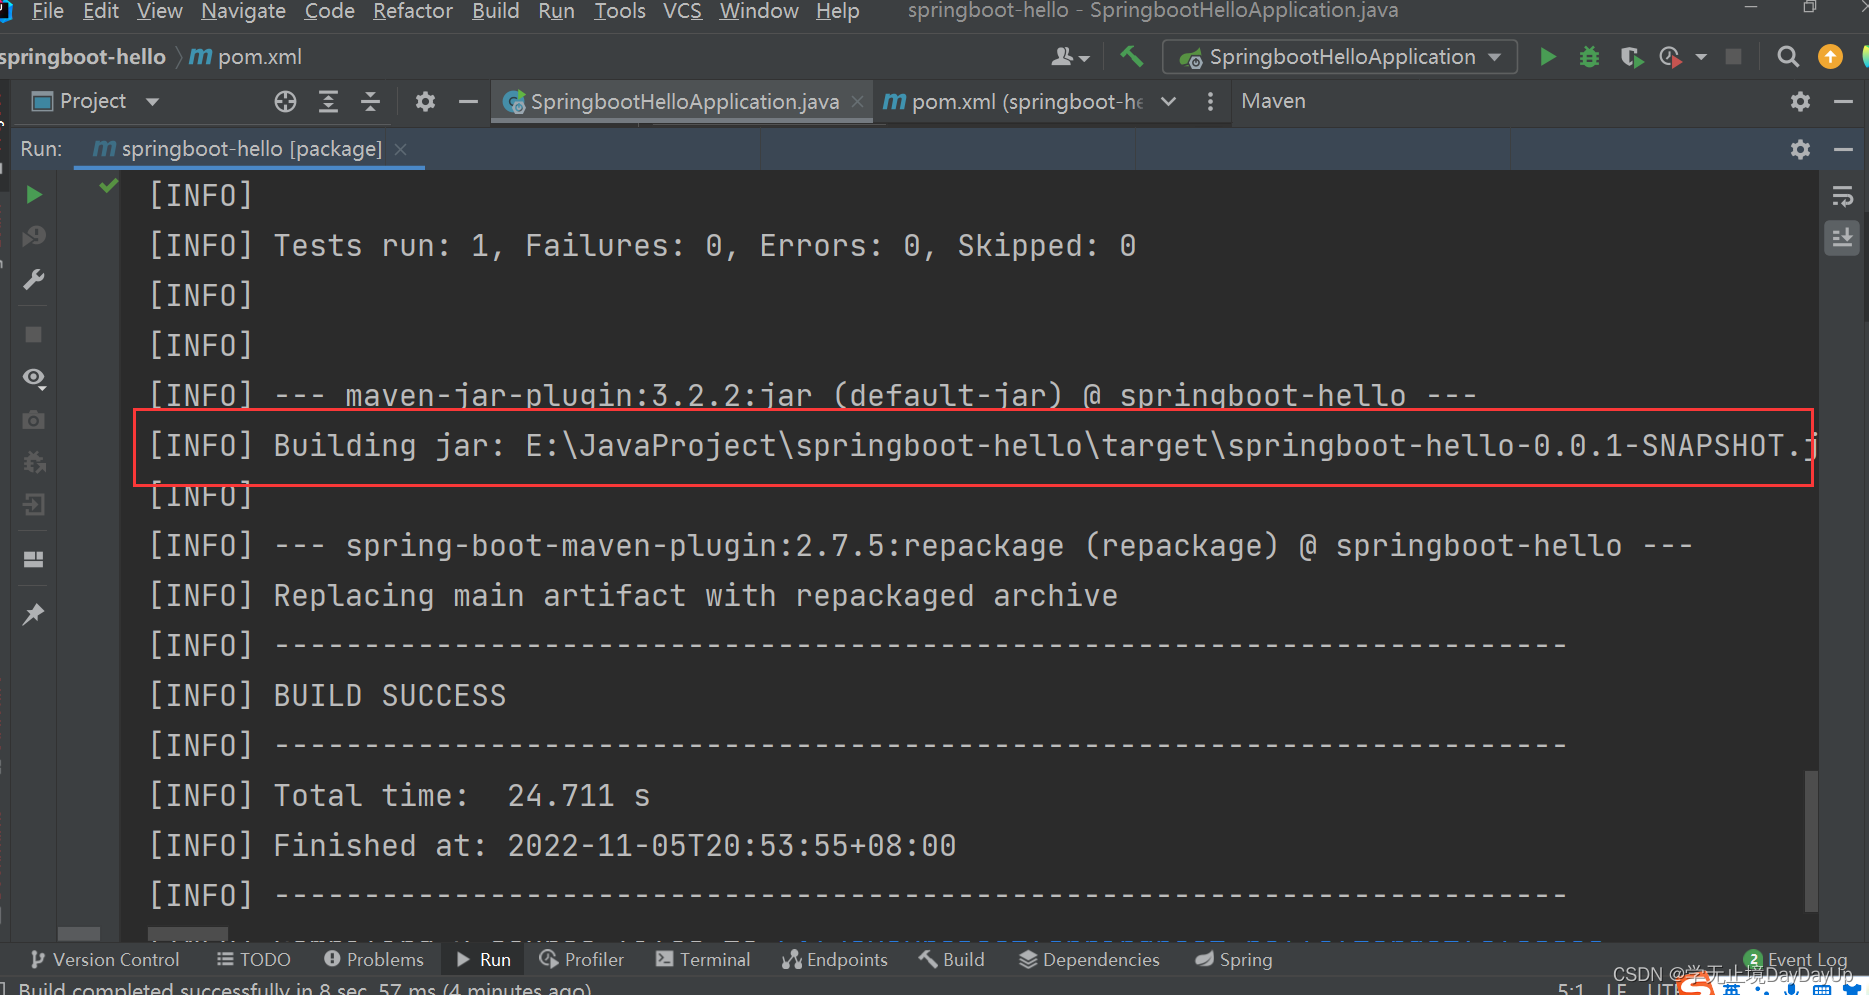Open the File menu

click(x=48, y=11)
